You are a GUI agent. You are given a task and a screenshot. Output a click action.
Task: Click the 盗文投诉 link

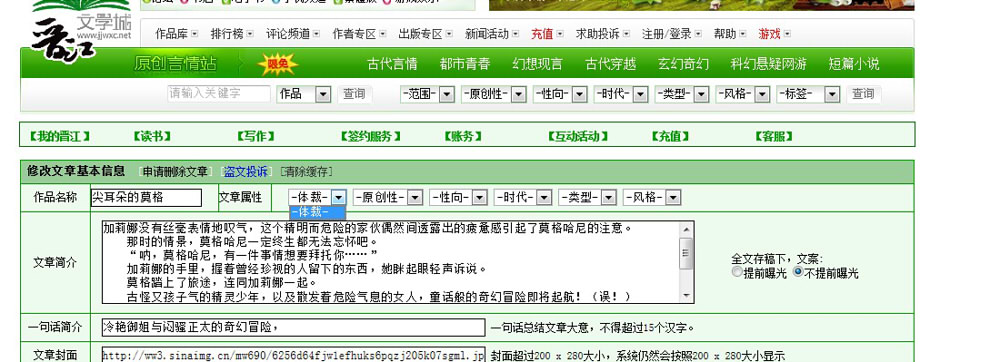(246, 171)
